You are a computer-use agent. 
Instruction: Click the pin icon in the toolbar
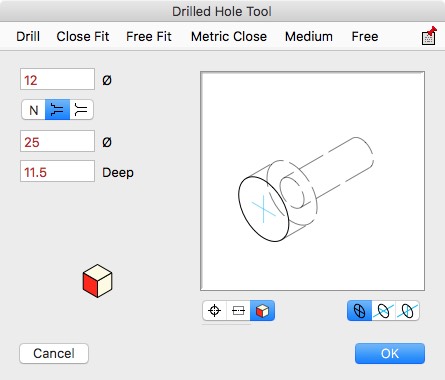pyautogui.click(x=429, y=36)
